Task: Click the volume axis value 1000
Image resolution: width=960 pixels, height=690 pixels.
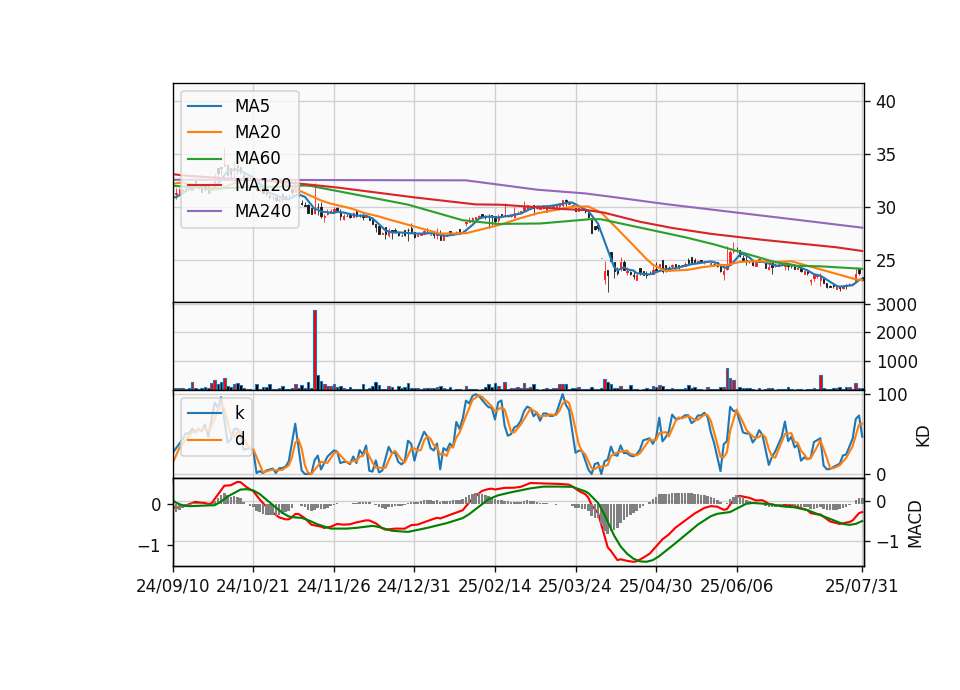Action: [896, 362]
